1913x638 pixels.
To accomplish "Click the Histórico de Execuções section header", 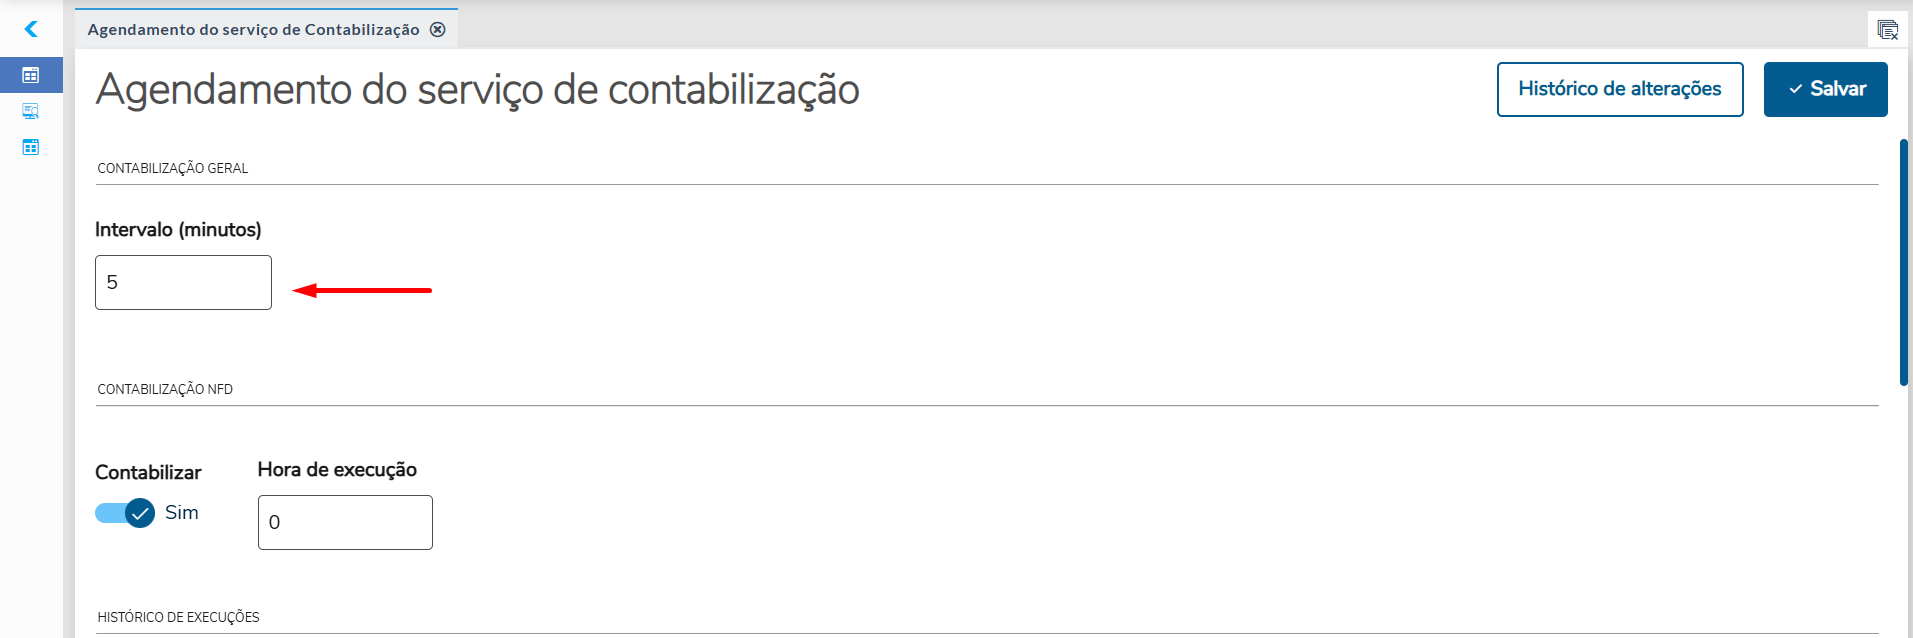I will [x=178, y=617].
